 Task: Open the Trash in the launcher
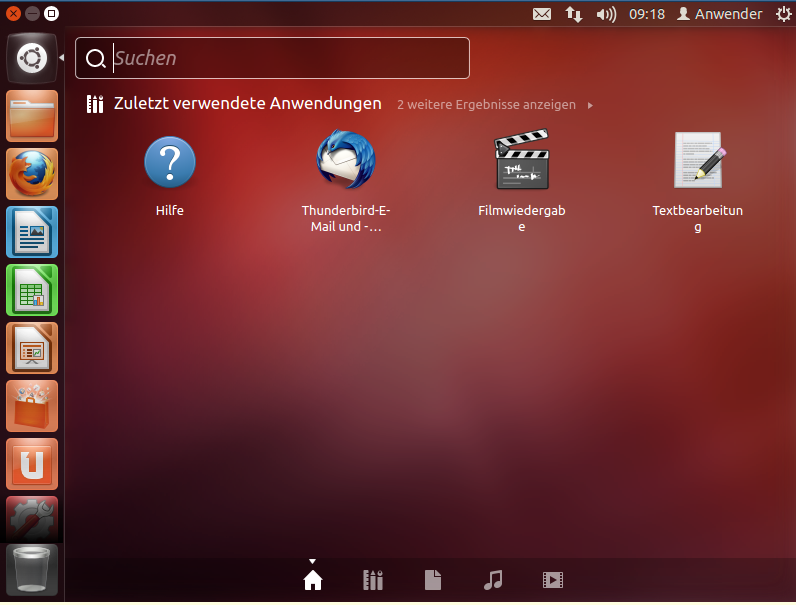31,570
